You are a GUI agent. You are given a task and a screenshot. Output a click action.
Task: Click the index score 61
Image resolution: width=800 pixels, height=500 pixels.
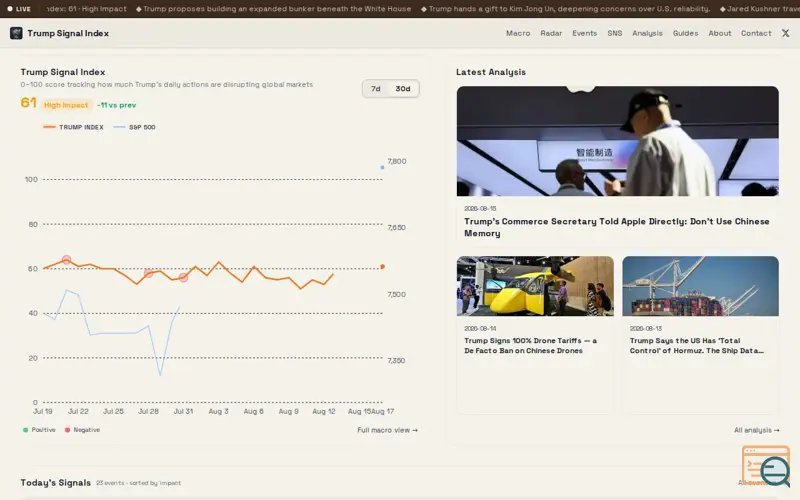(x=29, y=103)
